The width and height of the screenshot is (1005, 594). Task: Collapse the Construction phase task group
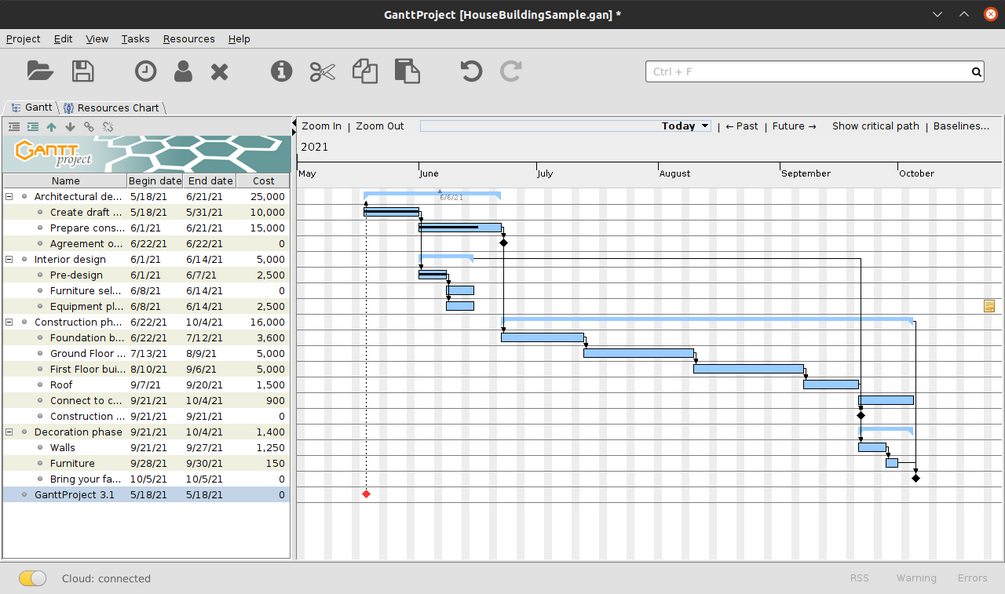tap(9, 322)
